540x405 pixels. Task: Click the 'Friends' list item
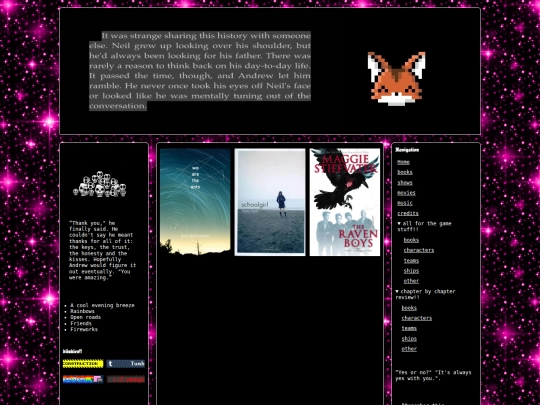click(x=81, y=323)
